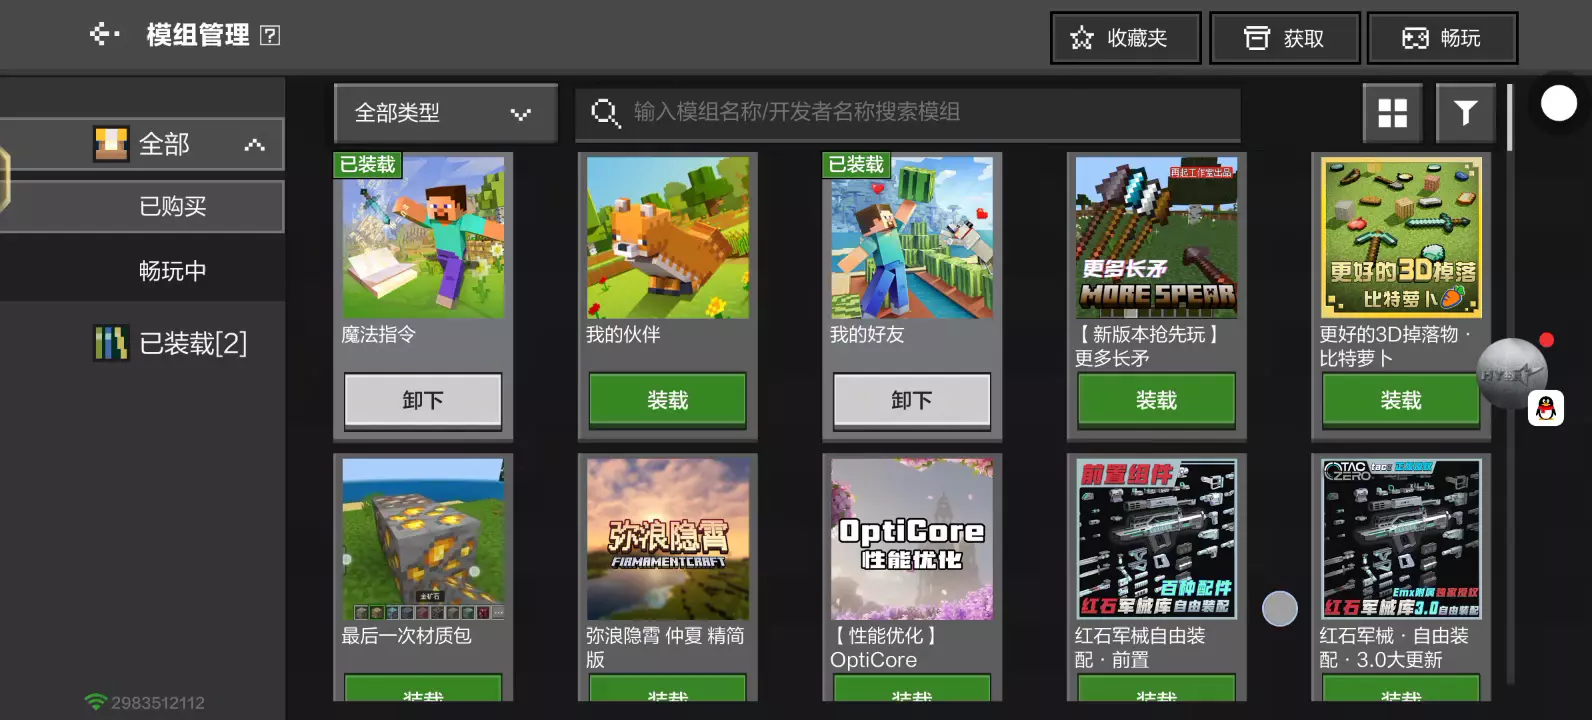Switch to grid view layout icon

pyautogui.click(x=1392, y=112)
